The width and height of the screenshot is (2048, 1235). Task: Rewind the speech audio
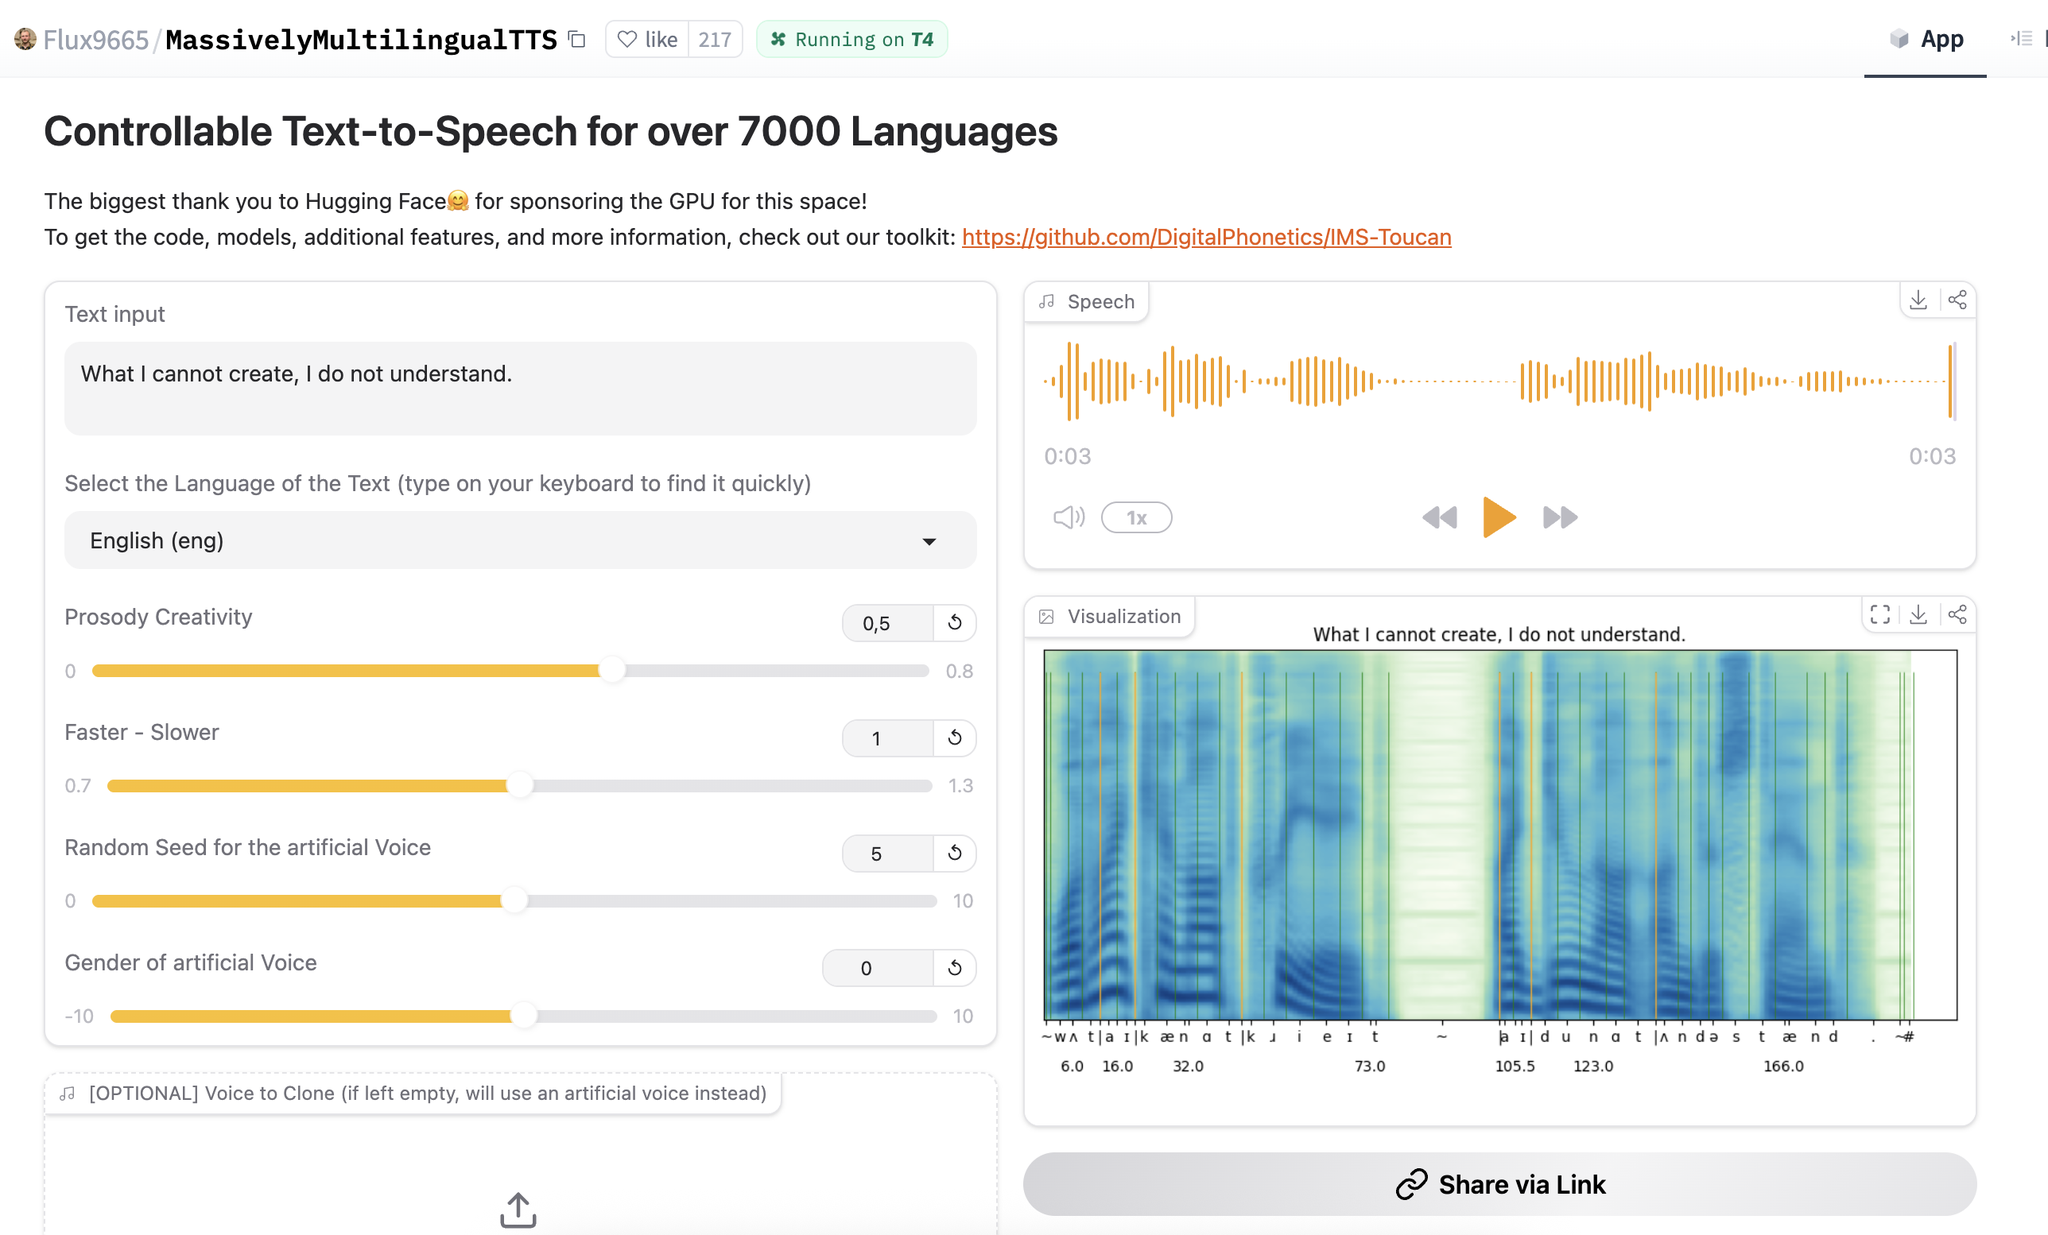coord(1440,517)
